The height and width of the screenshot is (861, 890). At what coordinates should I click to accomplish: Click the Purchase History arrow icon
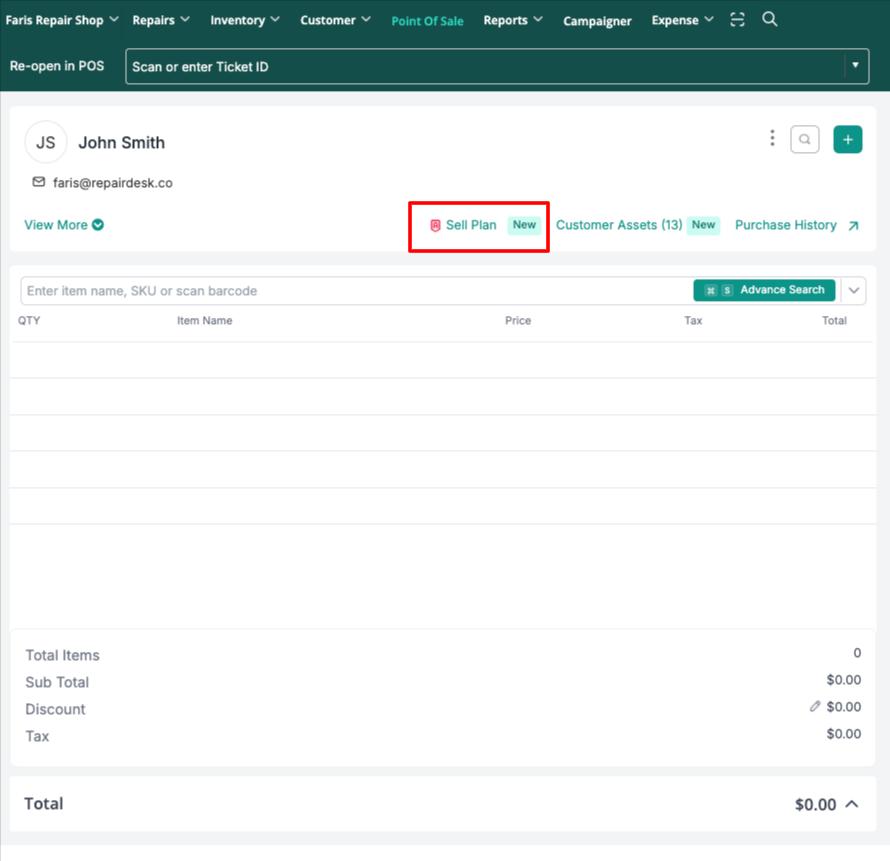853,226
